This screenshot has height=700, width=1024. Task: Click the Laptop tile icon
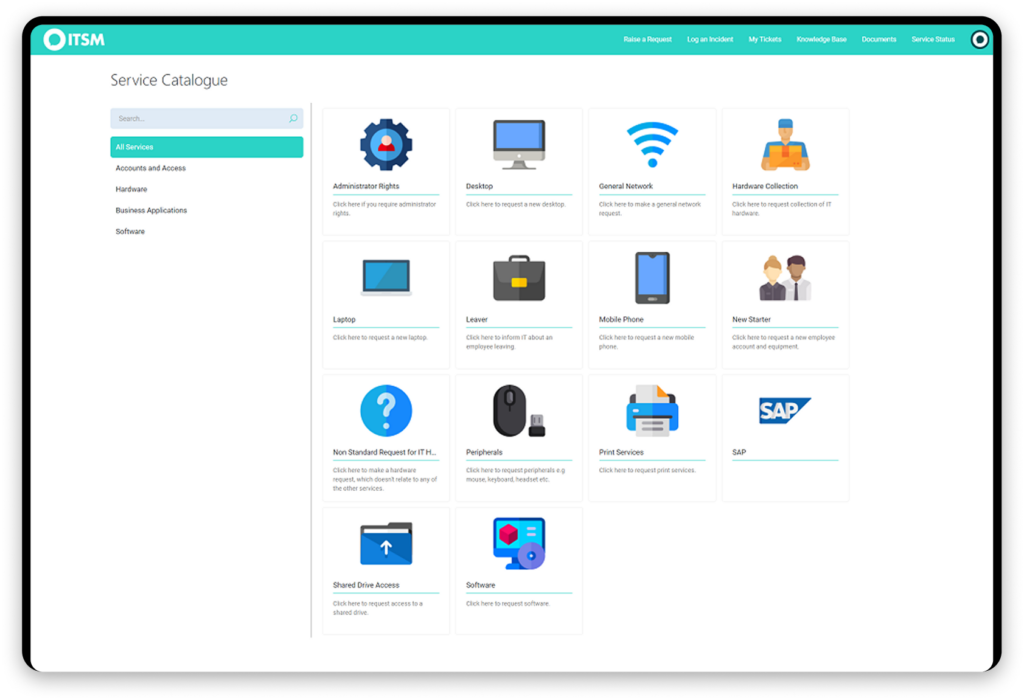pos(386,275)
